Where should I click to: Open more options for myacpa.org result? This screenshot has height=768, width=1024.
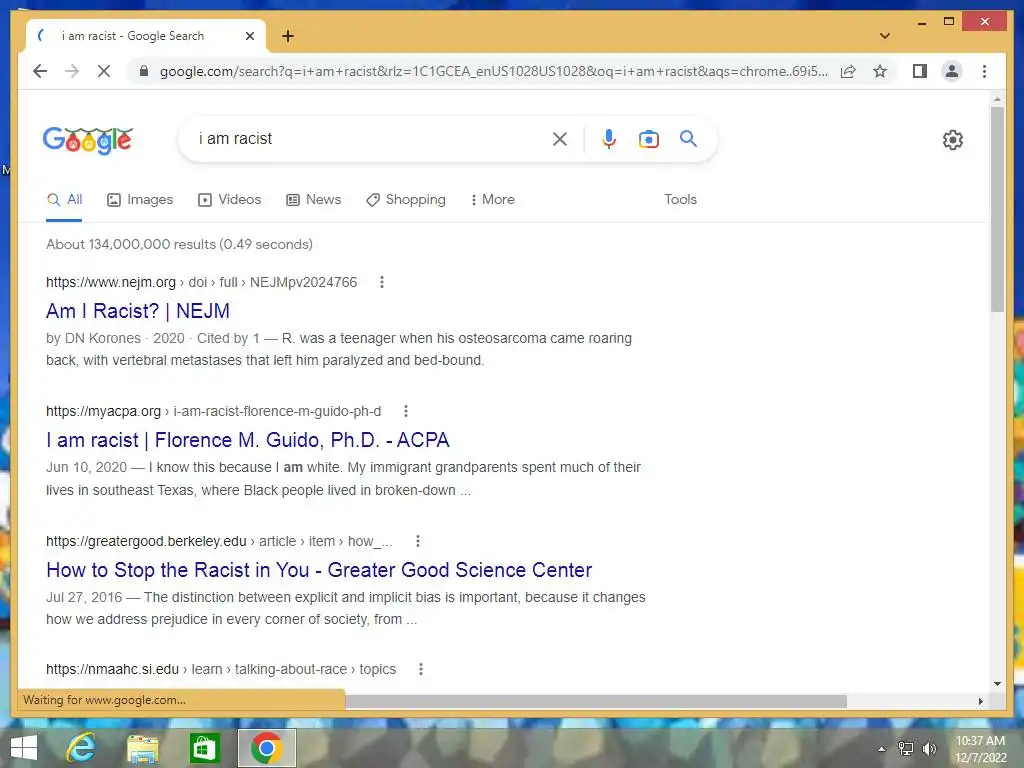pyautogui.click(x=406, y=411)
